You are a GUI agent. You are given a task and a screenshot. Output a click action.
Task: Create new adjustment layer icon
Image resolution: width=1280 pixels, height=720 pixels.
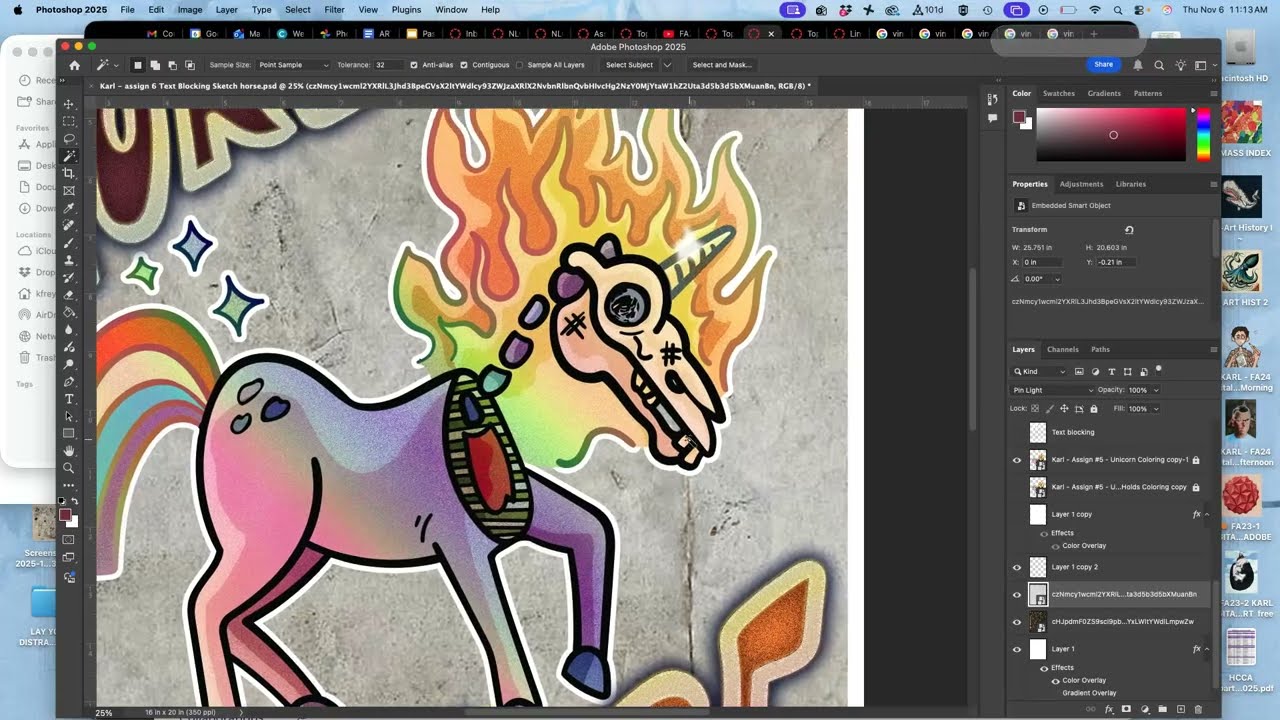[x=1144, y=709]
